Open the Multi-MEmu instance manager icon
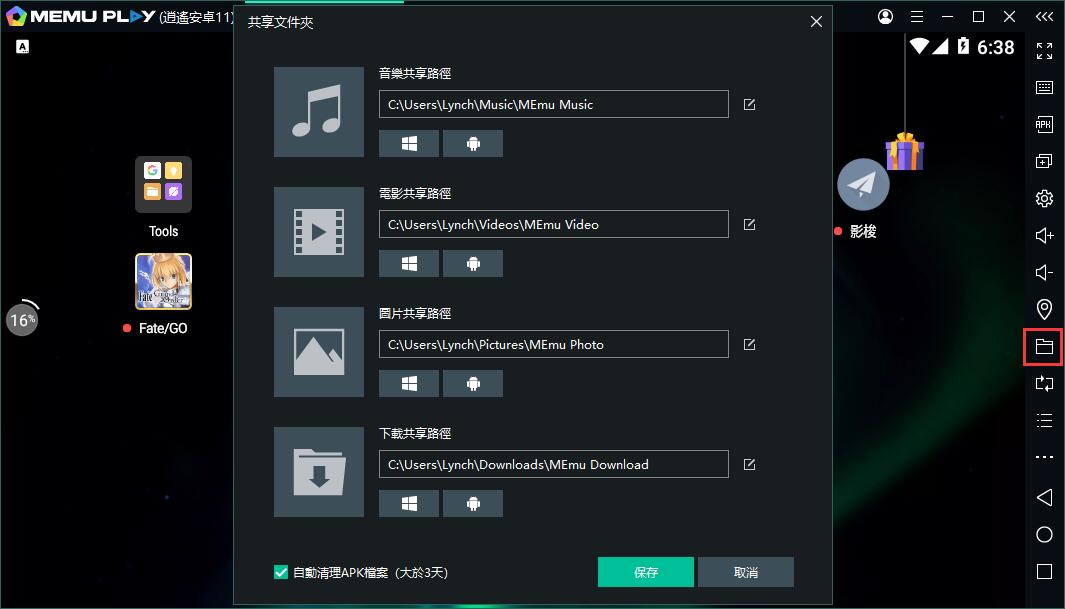 point(1044,161)
